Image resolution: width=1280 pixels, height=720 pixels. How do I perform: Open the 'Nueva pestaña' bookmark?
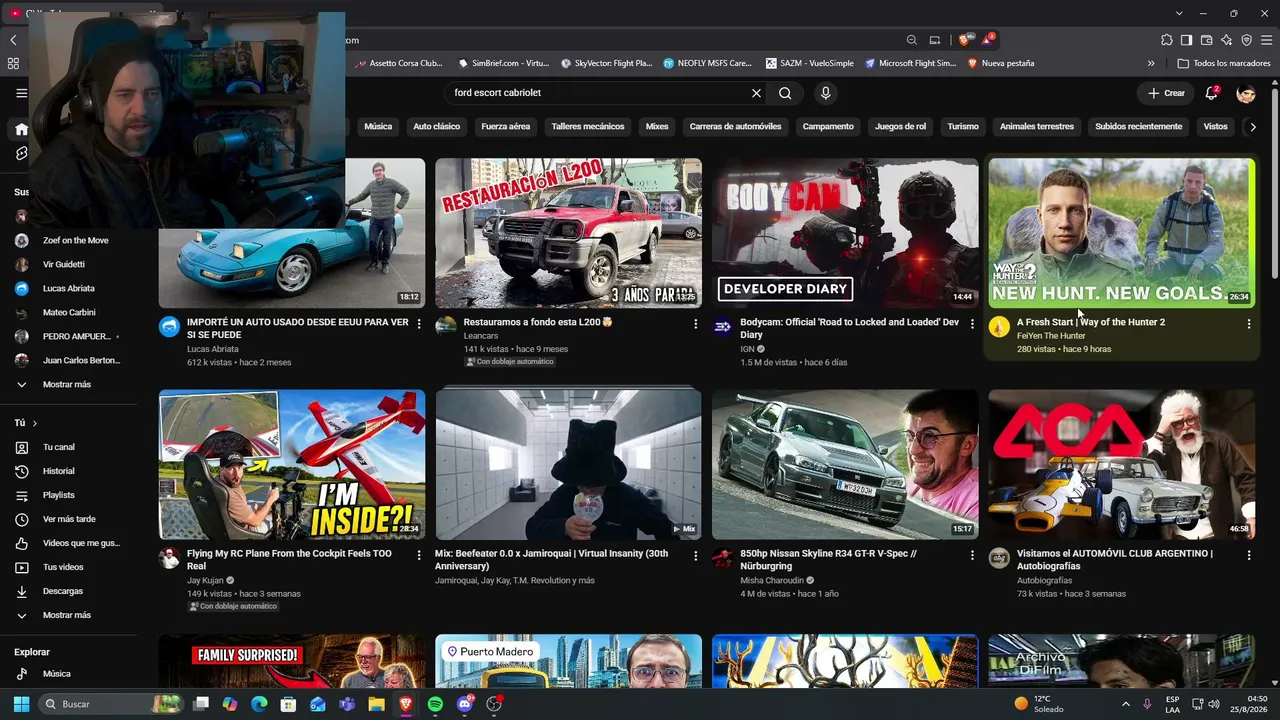(1000, 63)
